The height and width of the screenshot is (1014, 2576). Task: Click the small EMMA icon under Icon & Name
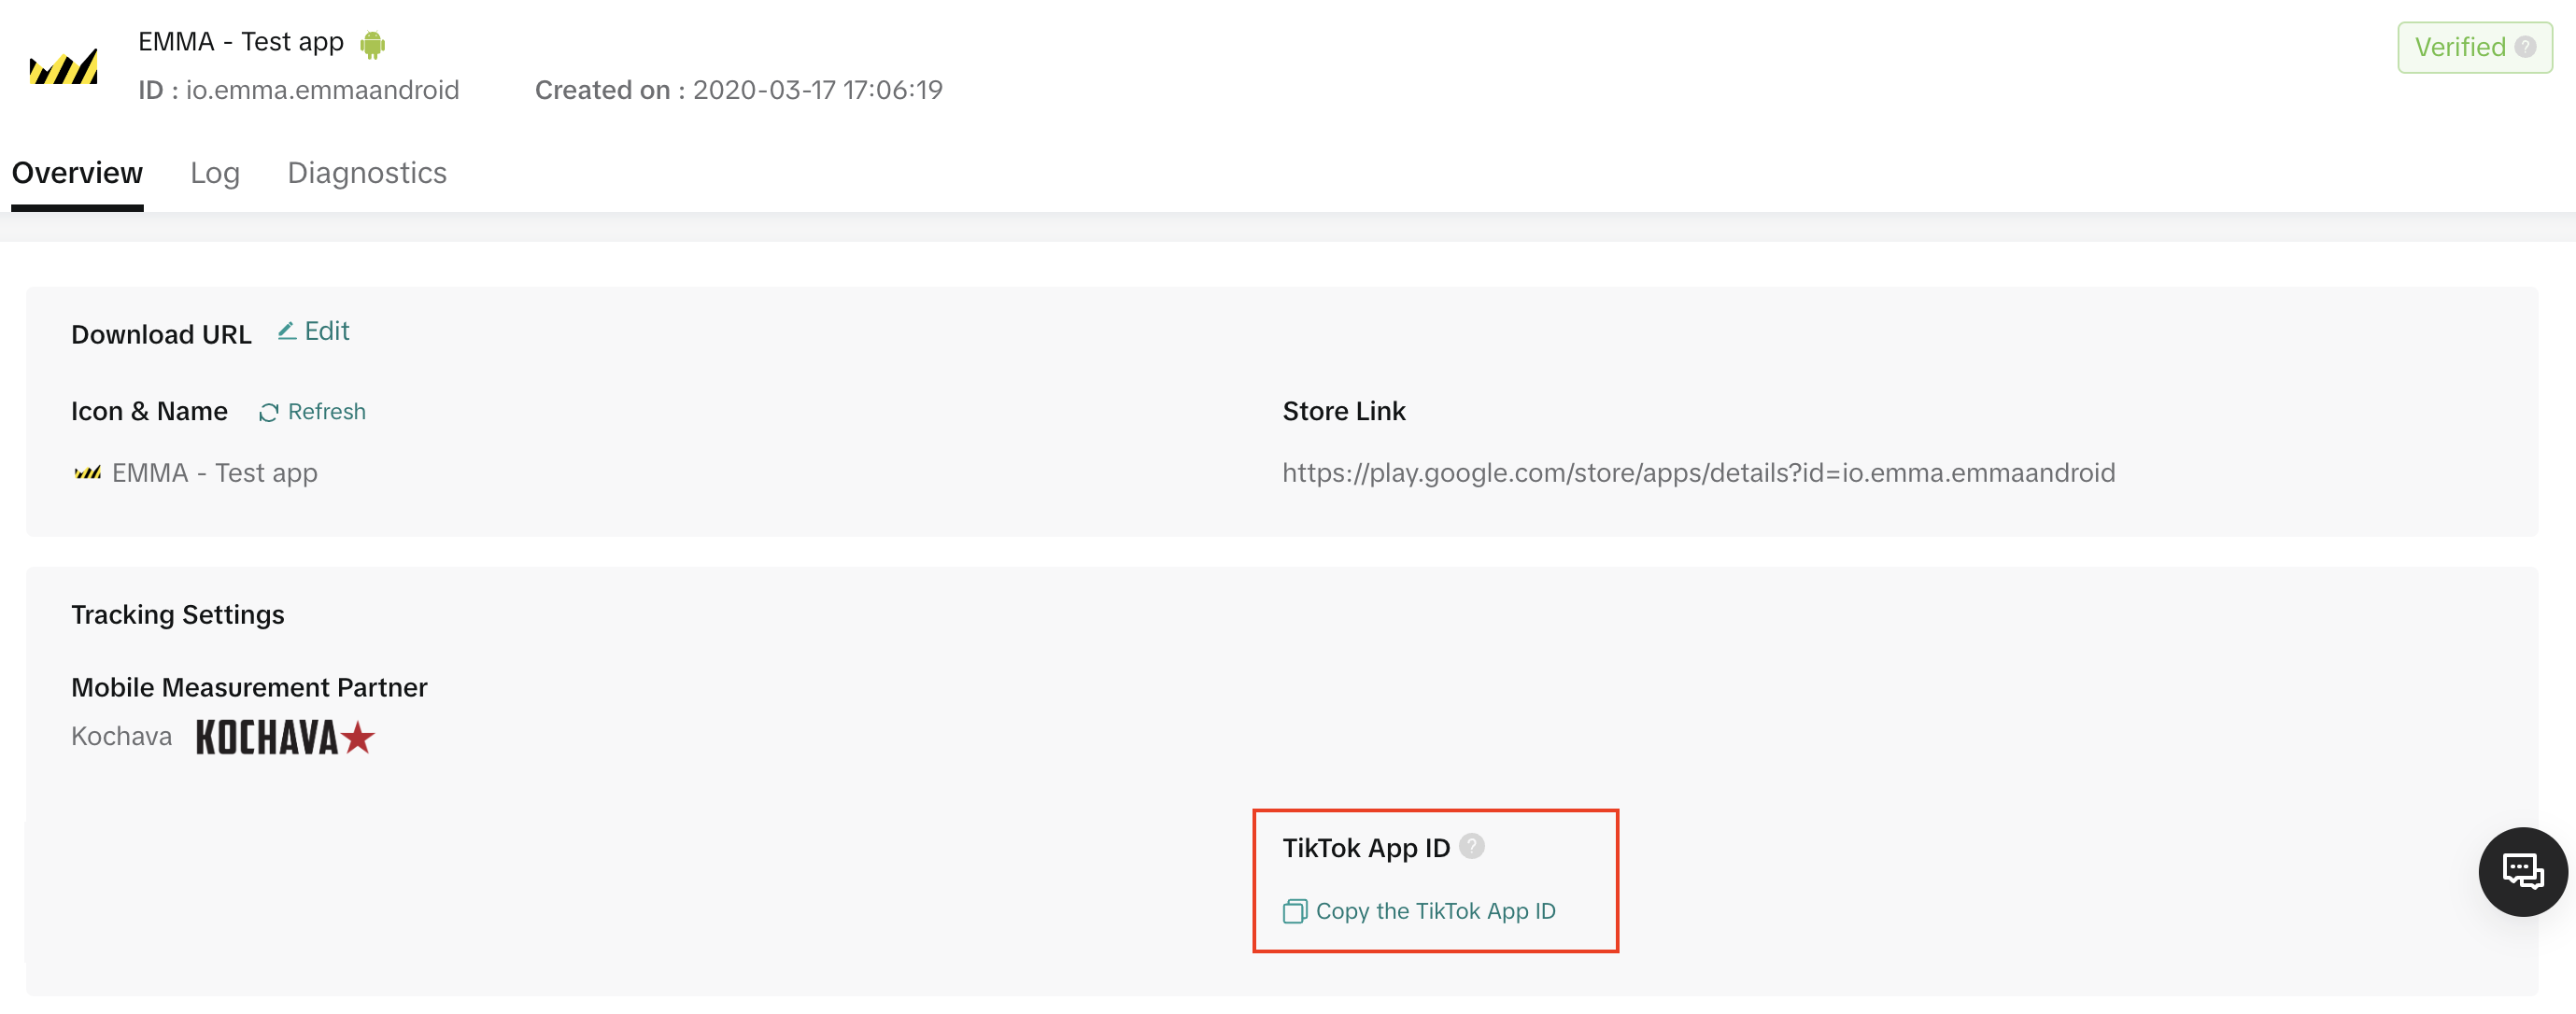[x=88, y=473]
